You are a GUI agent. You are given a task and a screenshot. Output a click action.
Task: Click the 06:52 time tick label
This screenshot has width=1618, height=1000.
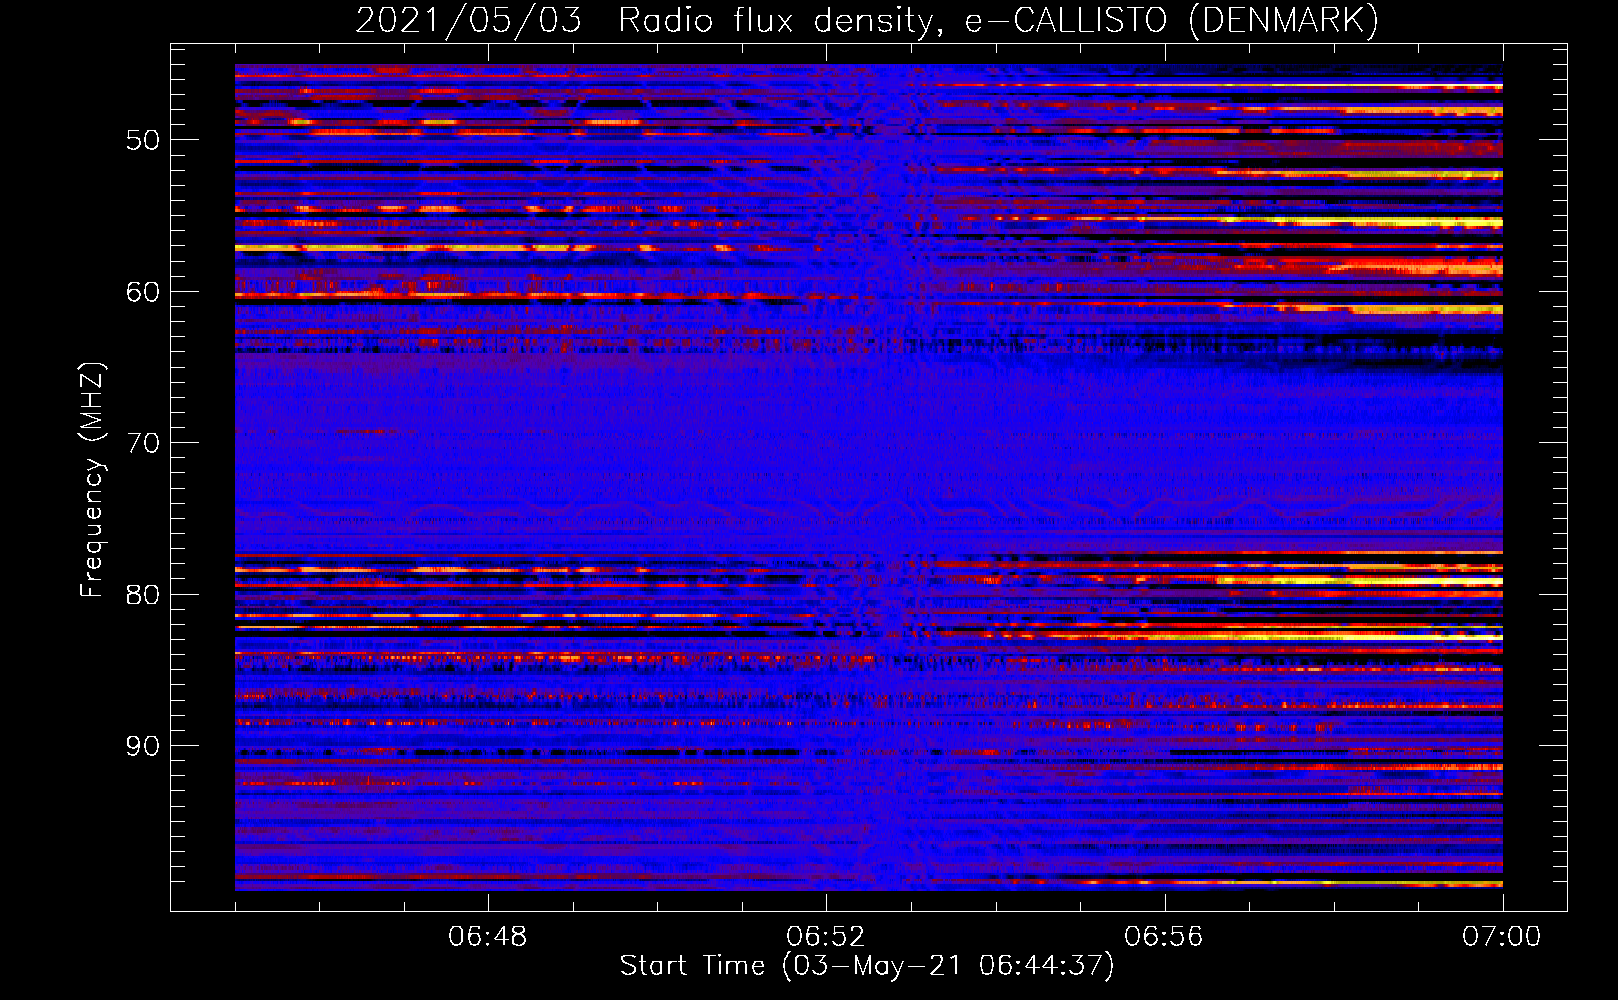click(x=826, y=937)
